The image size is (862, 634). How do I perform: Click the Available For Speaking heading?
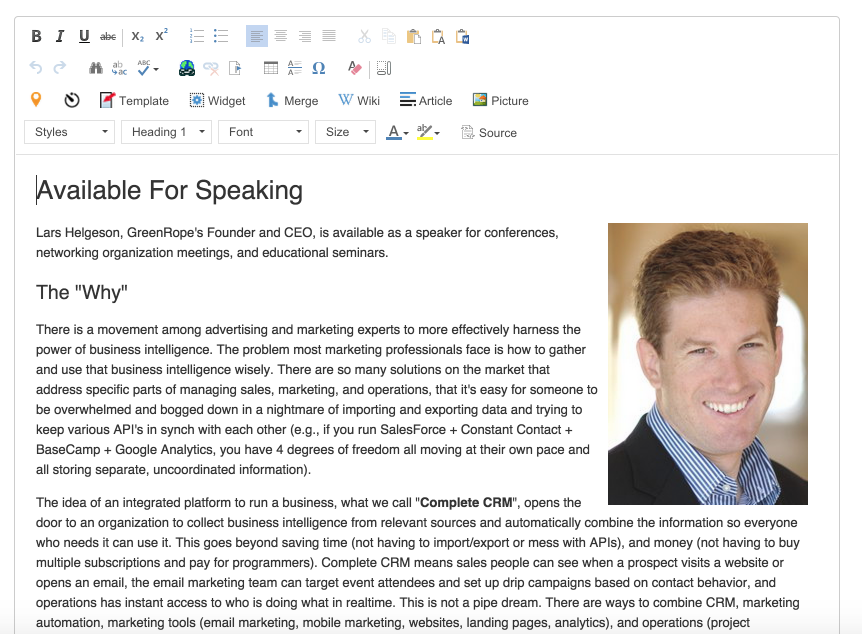point(169,190)
